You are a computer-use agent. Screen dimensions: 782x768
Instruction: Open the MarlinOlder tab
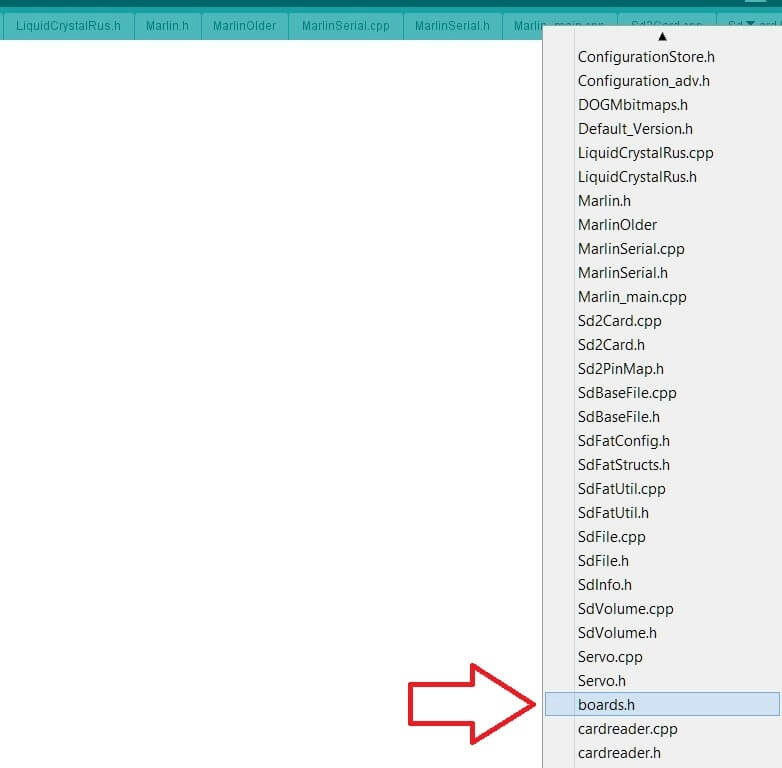244,25
